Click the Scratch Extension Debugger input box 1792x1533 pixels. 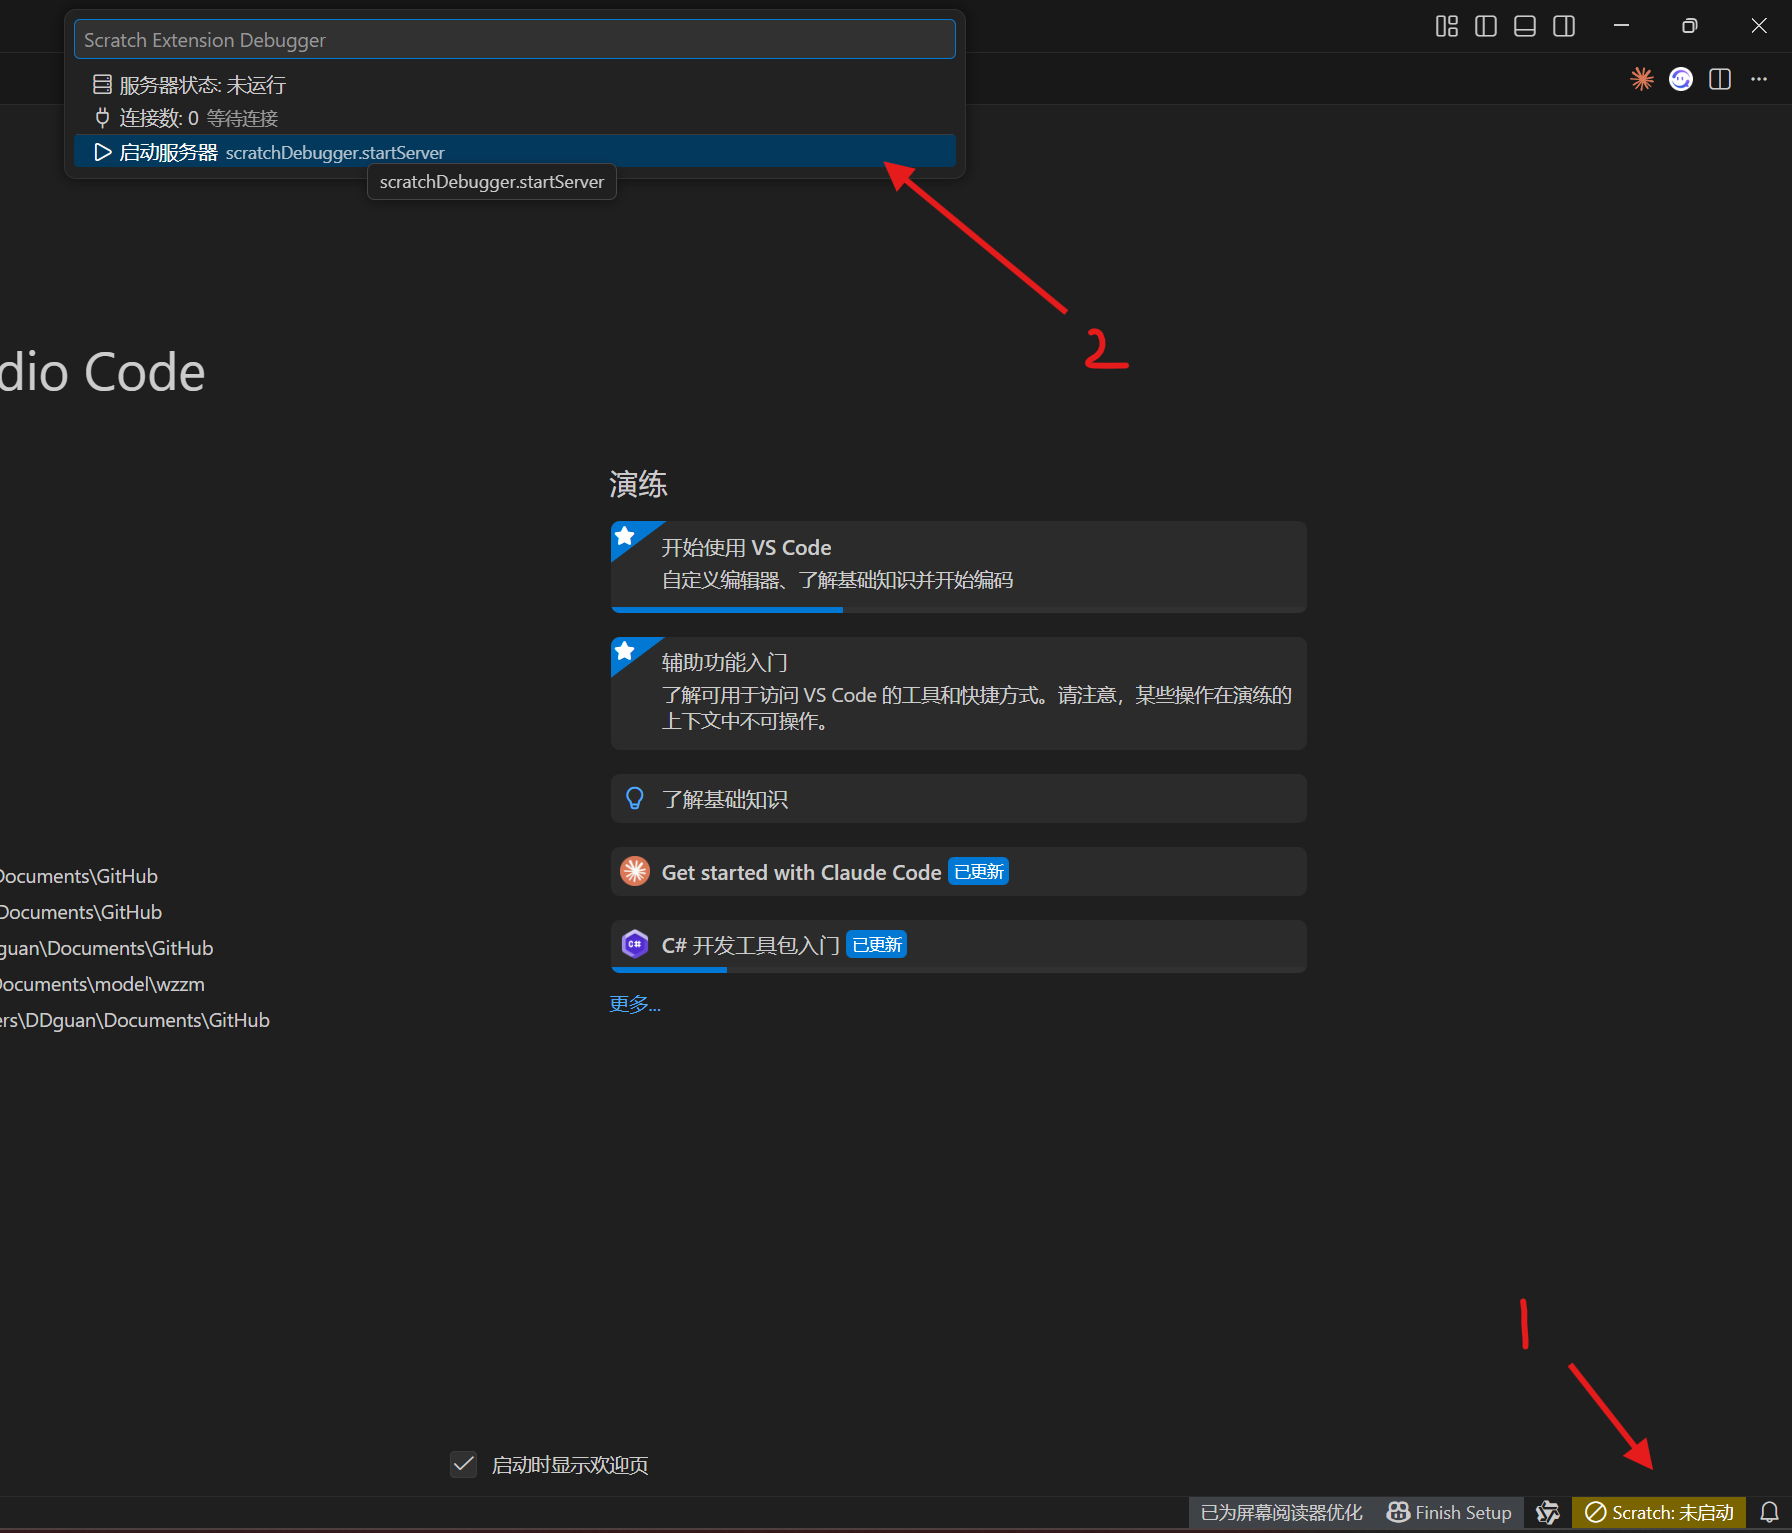point(514,40)
